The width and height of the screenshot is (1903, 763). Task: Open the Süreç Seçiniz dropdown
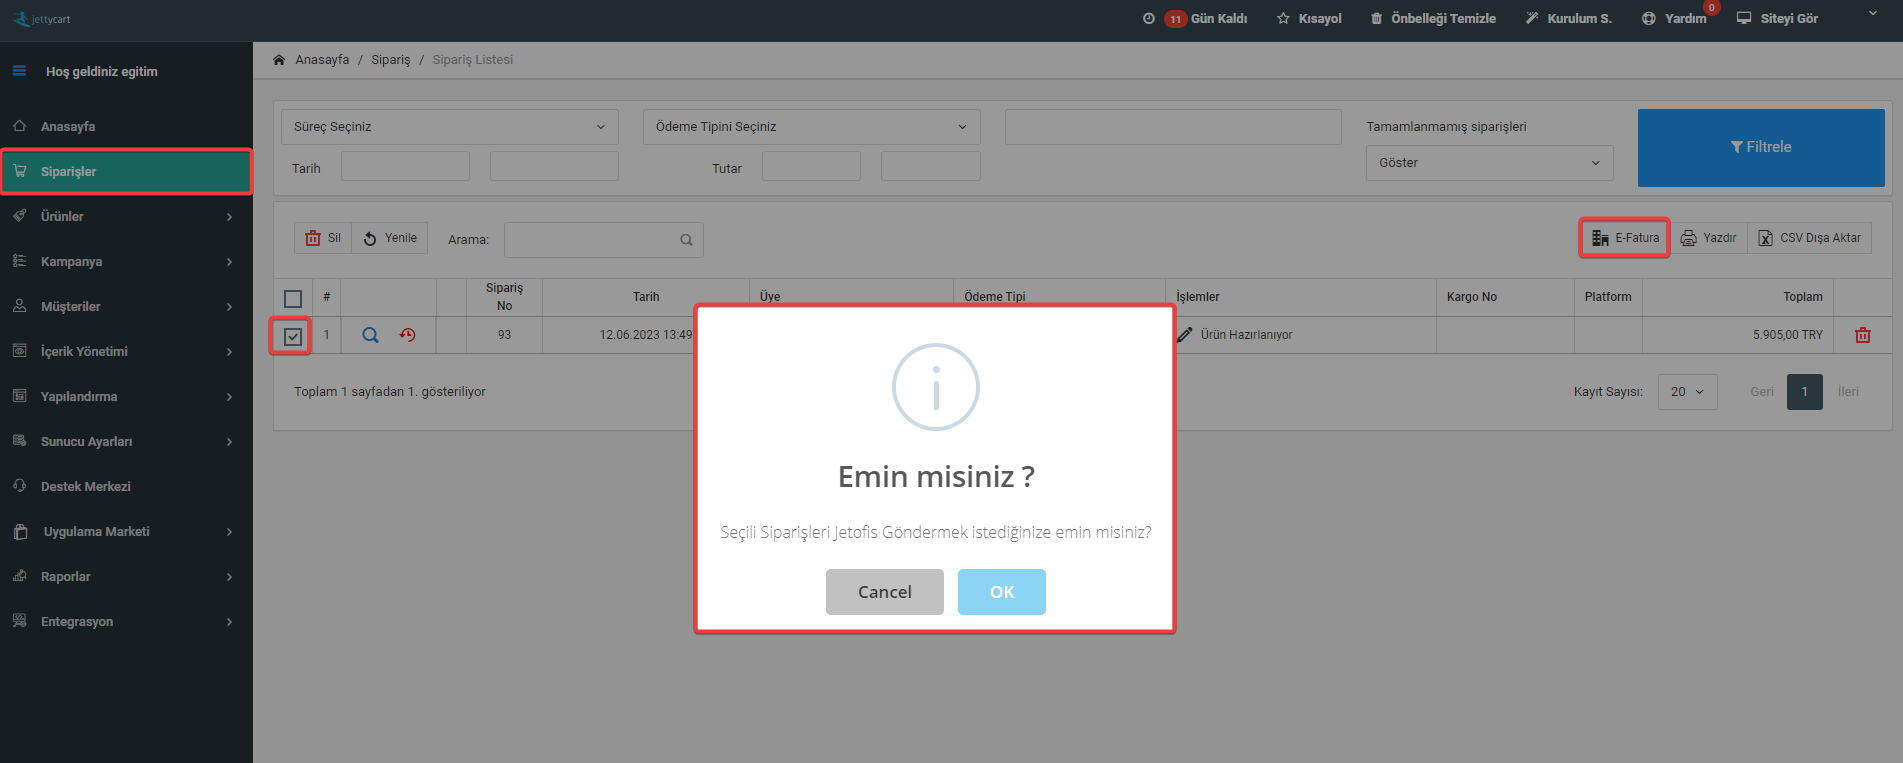[450, 127]
